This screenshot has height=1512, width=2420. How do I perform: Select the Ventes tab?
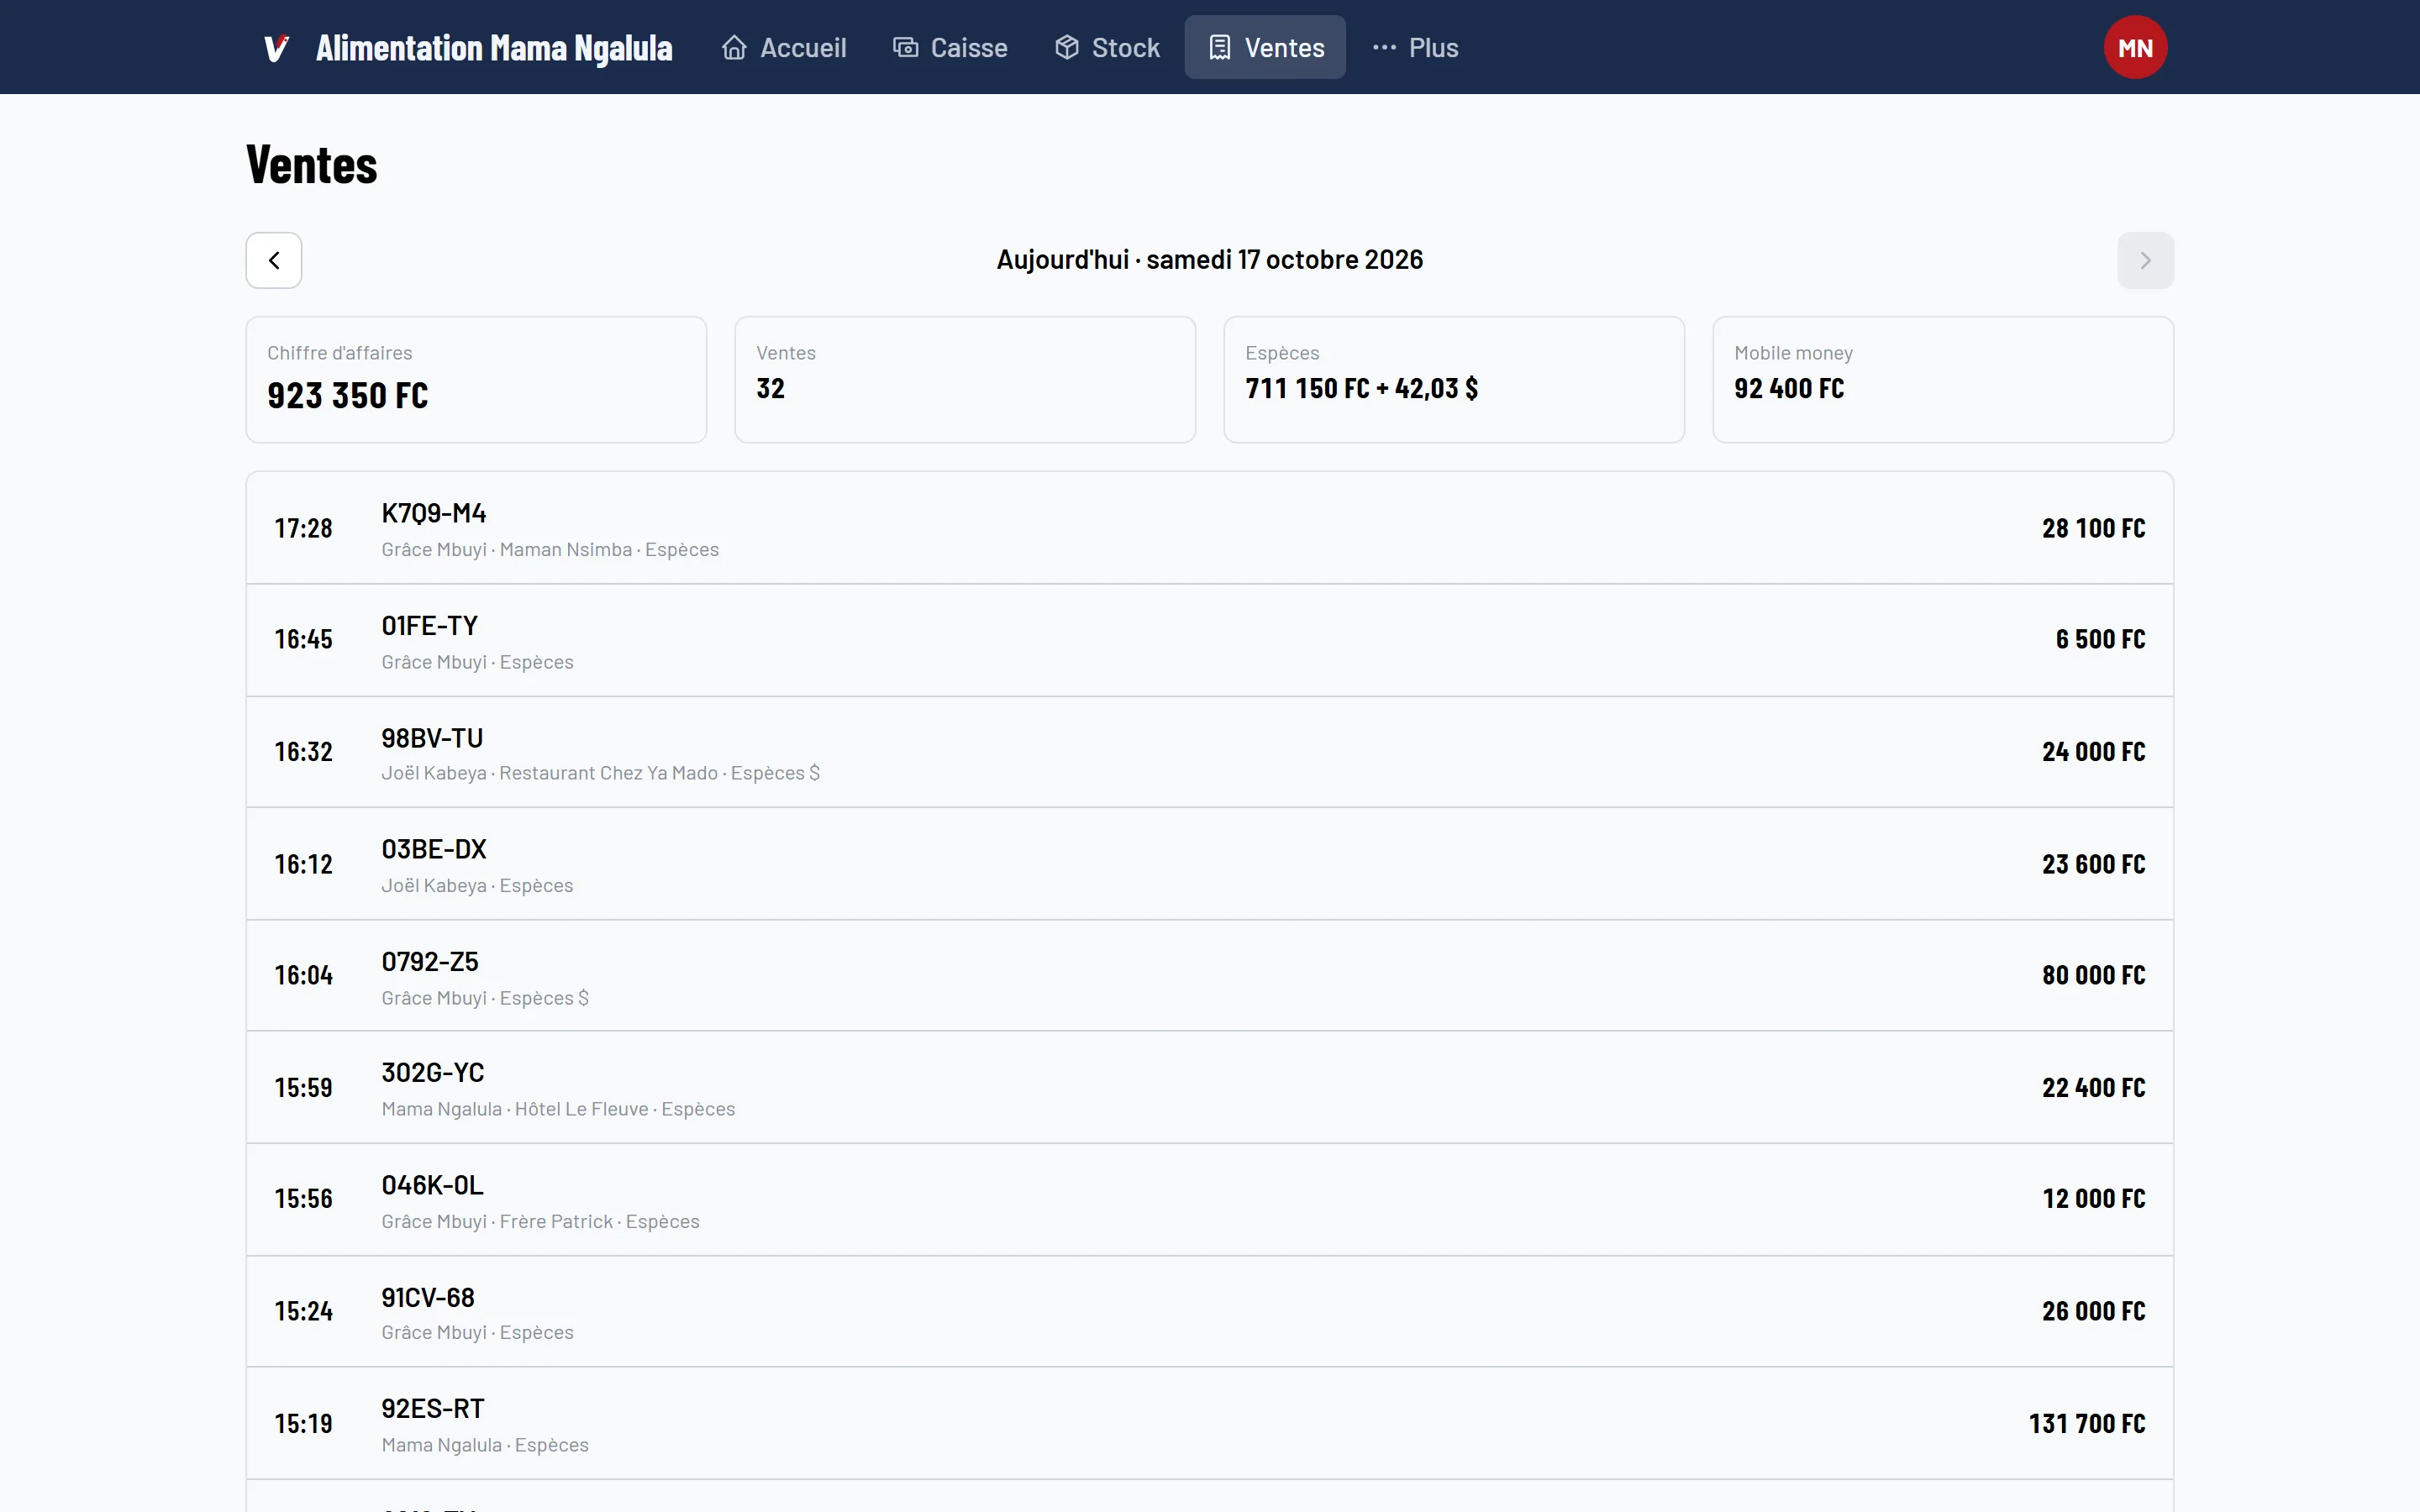pyautogui.click(x=1265, y=48)
